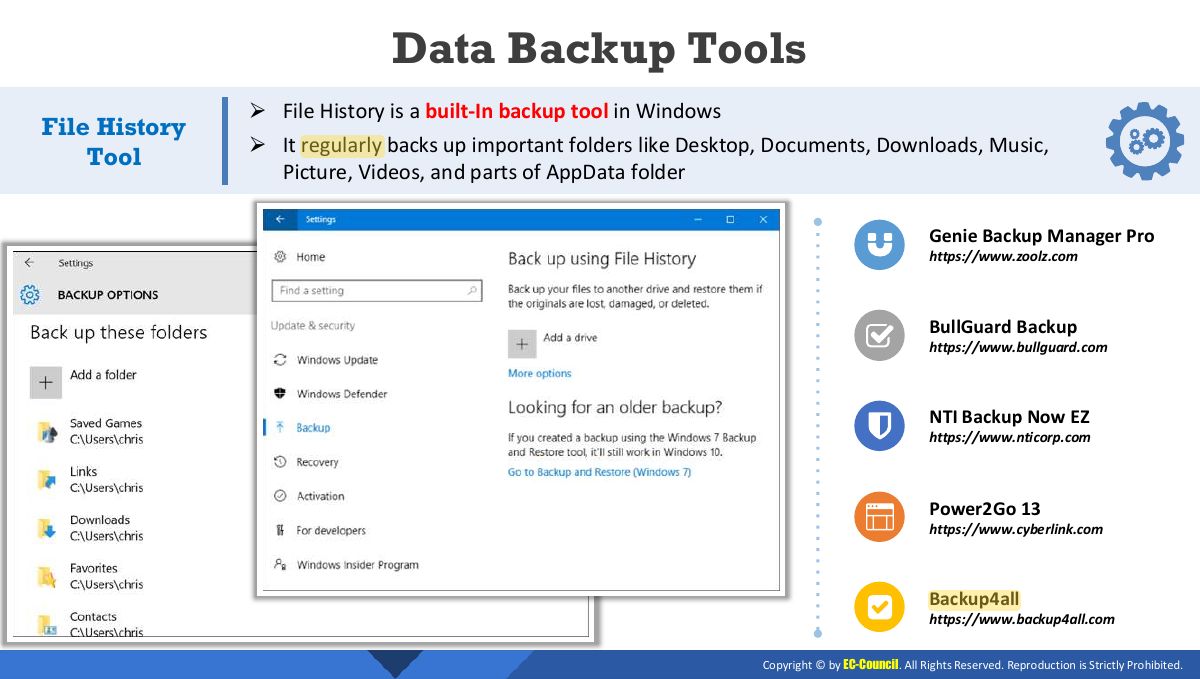Viewport: 1200px width, 679px height.
Task: Focus the Find a setting search box
Action: 377,291
